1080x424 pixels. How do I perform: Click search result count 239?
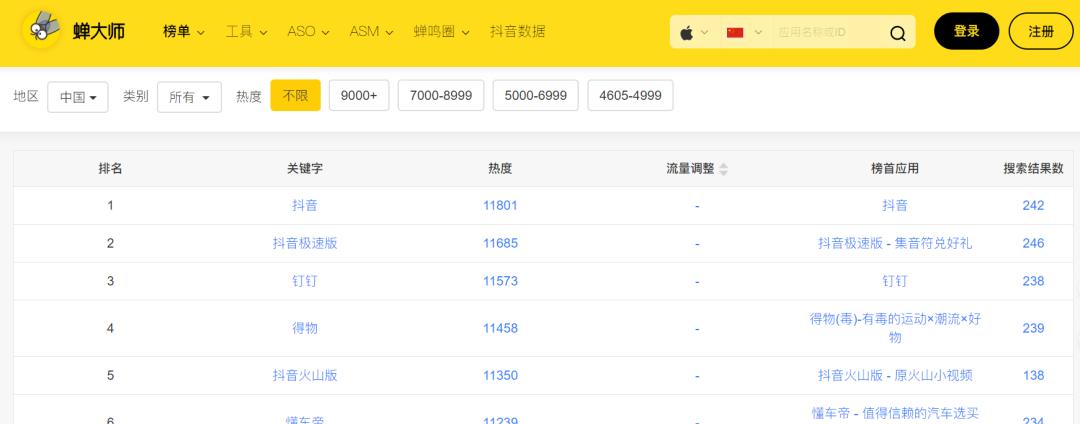[1033, 328]
